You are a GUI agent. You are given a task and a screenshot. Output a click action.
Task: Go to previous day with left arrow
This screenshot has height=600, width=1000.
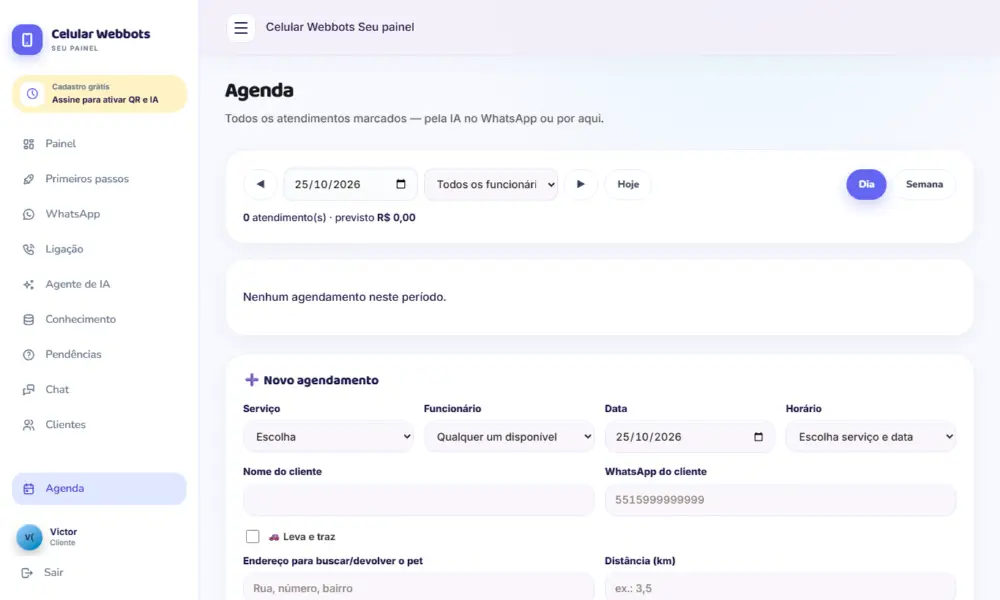260,184
